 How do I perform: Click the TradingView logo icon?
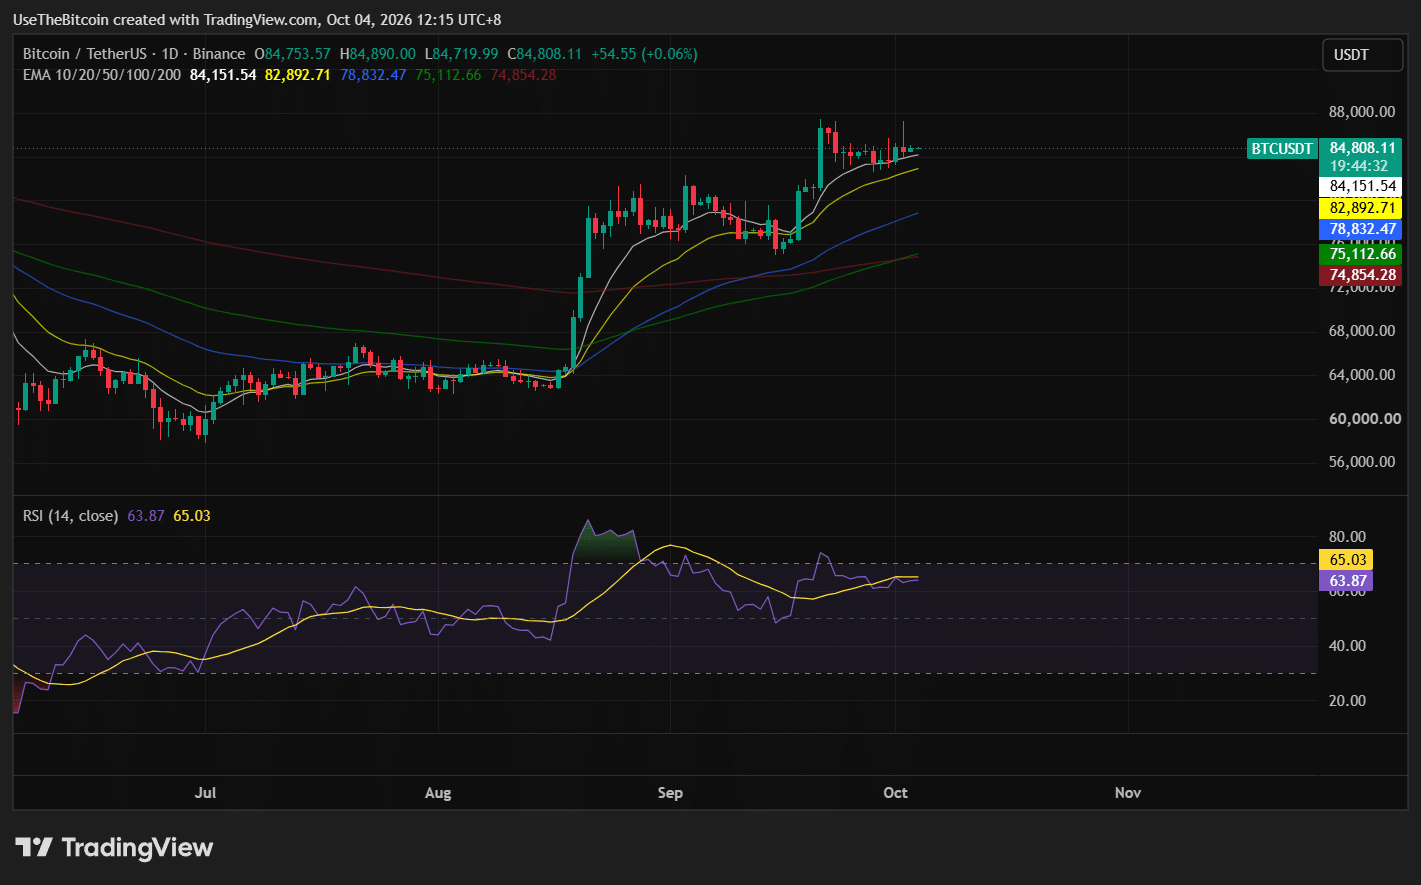click(x=33, y=848)
